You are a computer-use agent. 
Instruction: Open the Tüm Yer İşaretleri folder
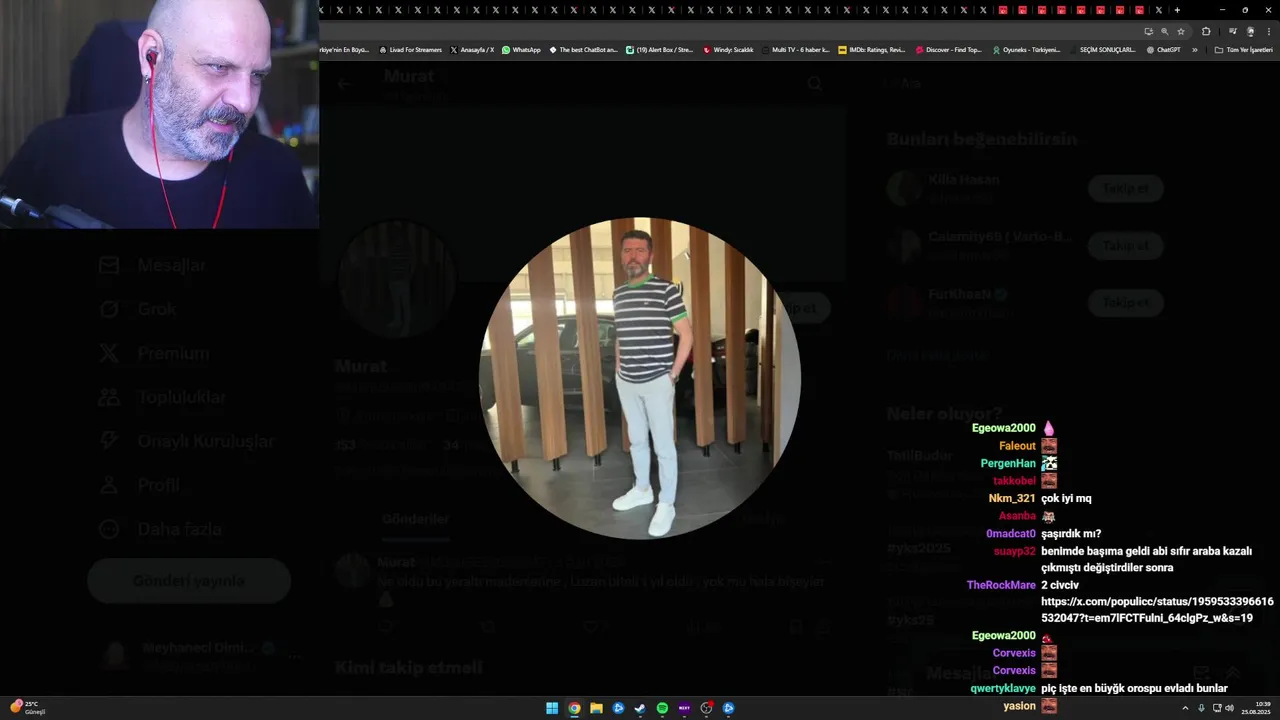[1243, 49]
